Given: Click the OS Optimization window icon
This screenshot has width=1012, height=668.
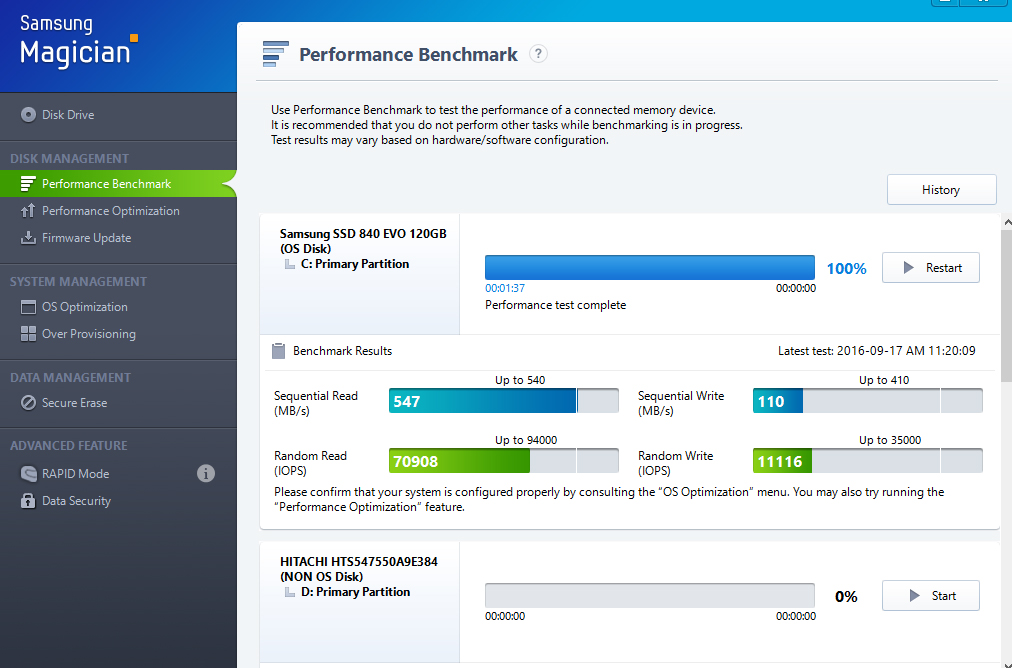Looking at the screenshot, I should tap(28, 307).
